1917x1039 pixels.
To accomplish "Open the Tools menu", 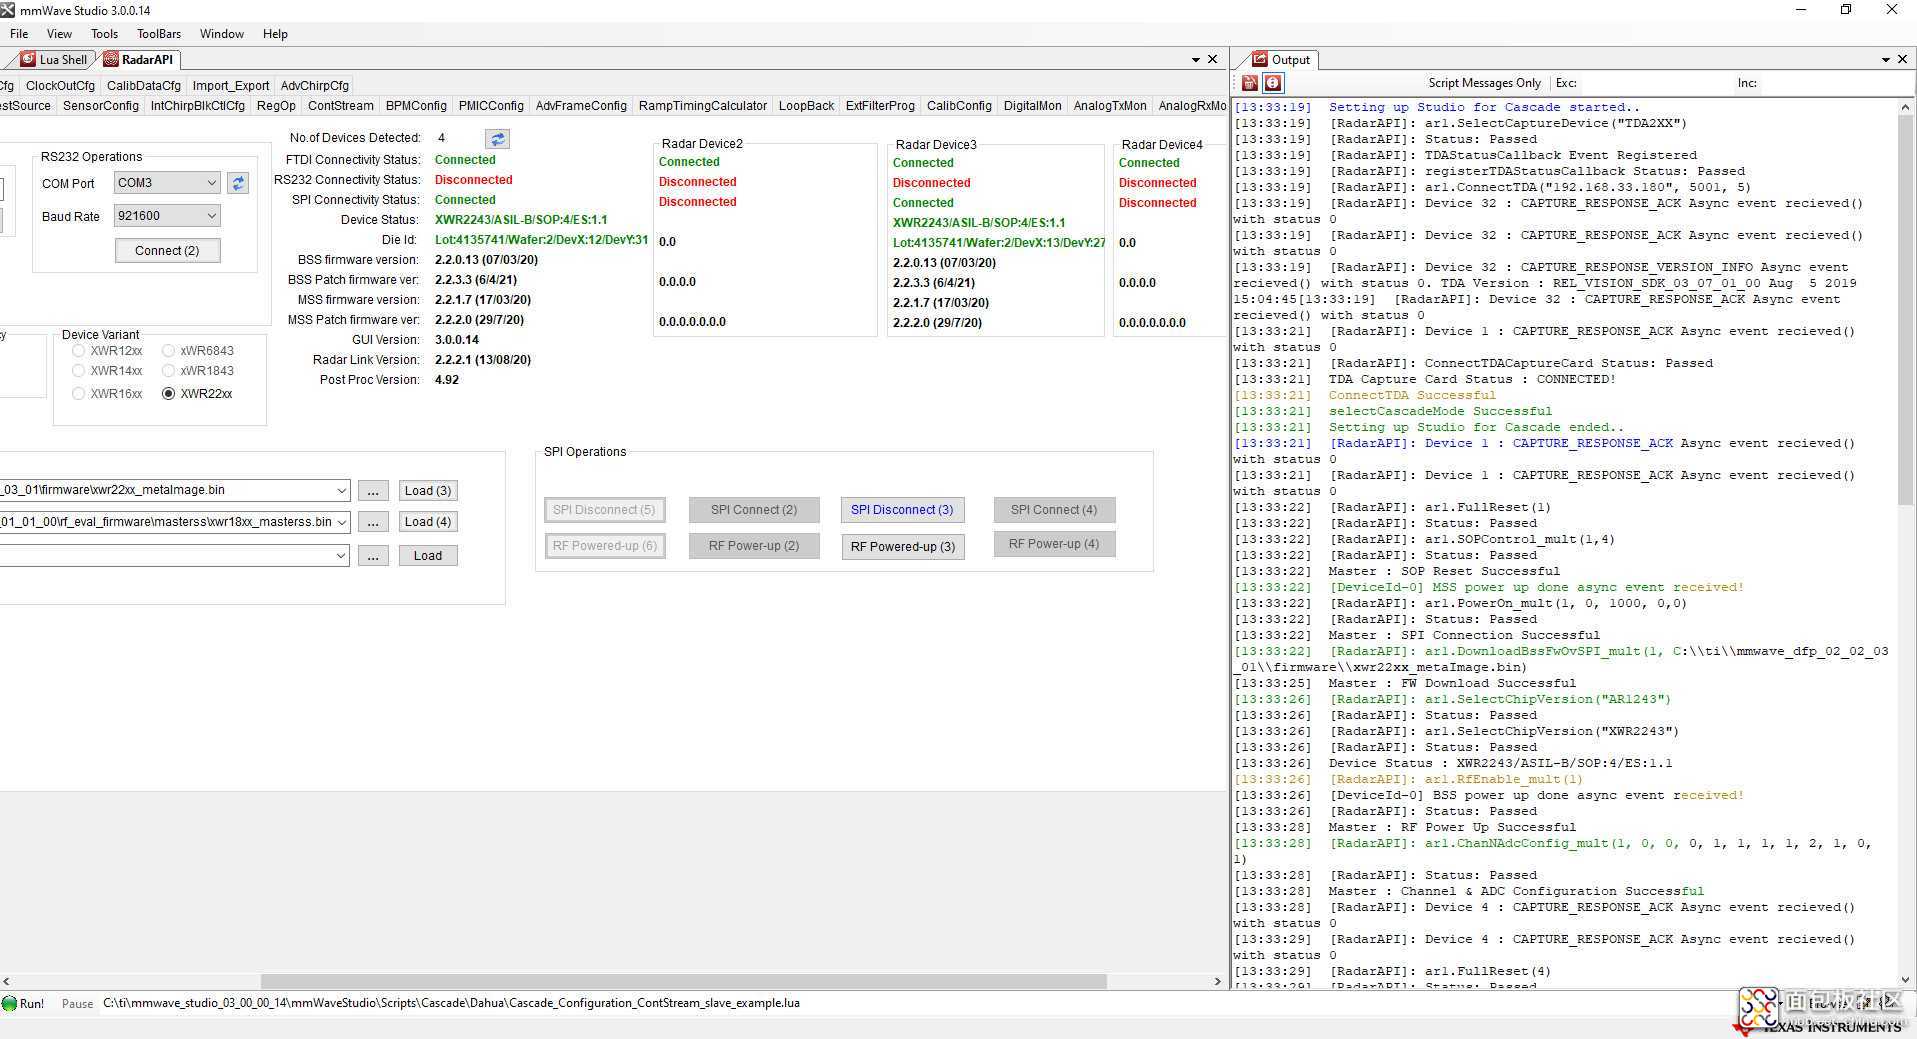I will (x=104, y=34).
